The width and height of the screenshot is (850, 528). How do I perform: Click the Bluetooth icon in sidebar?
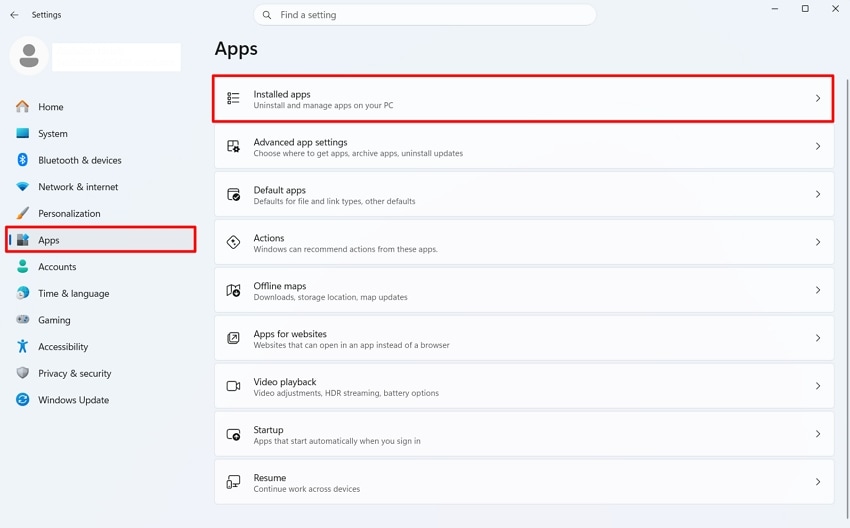click(22, 160)
